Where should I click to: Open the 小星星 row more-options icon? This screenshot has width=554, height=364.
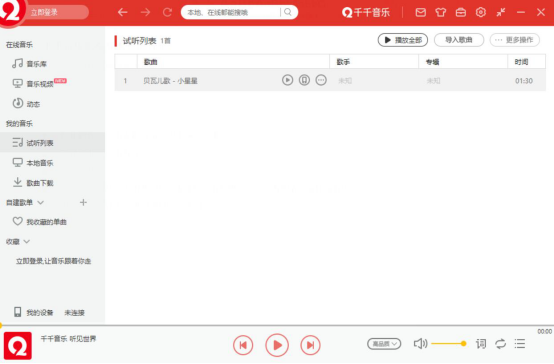(321, 80)
